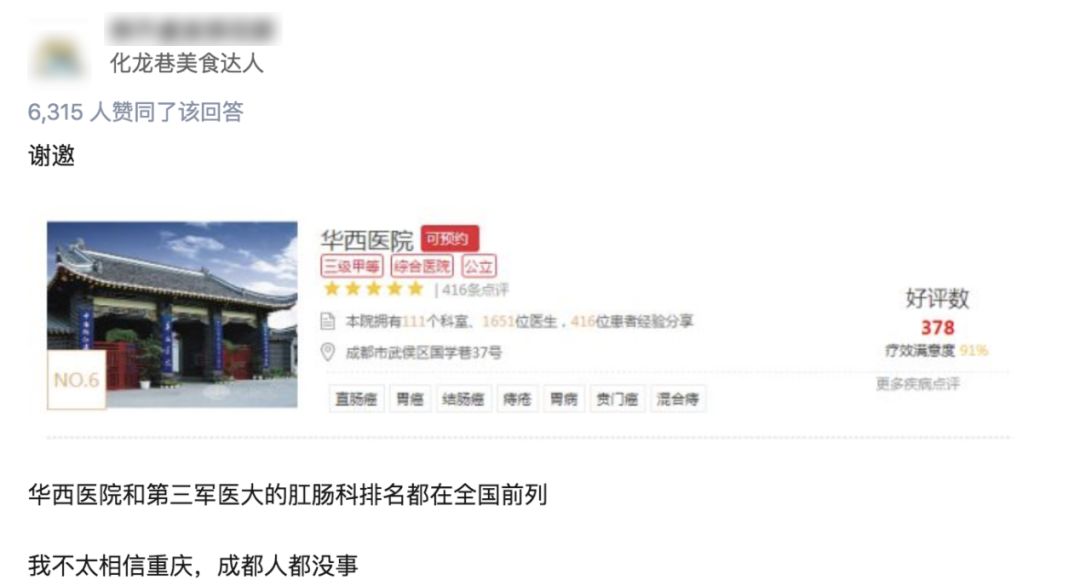Open the 华西医院 gate photo thumbnail

172,315
